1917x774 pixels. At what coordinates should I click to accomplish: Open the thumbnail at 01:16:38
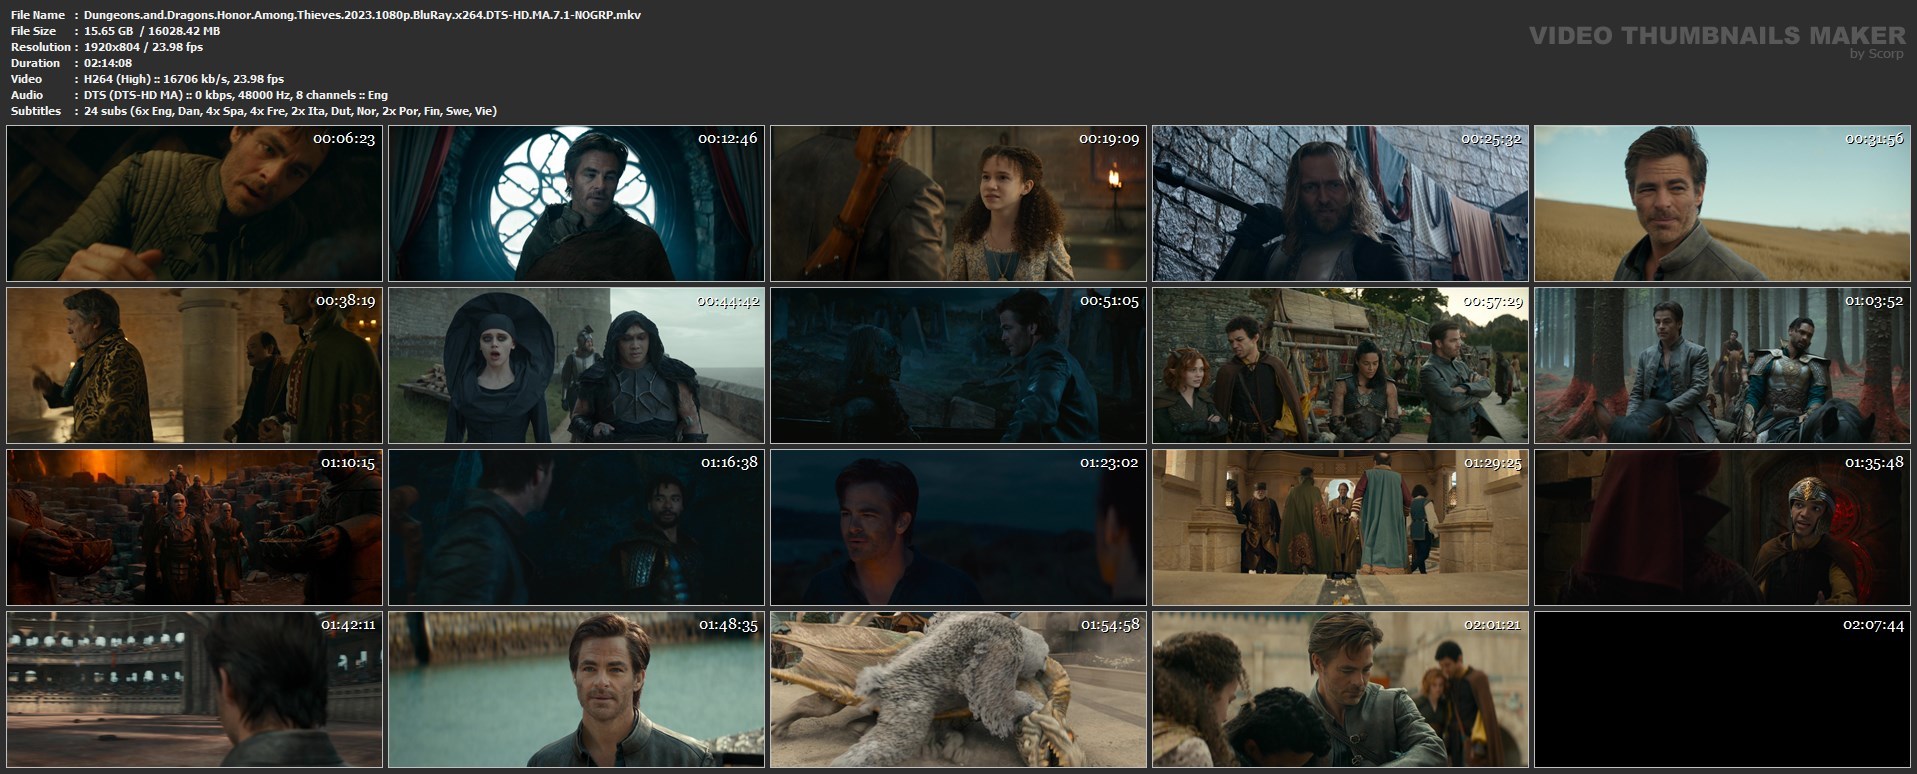tap(576, 527)
